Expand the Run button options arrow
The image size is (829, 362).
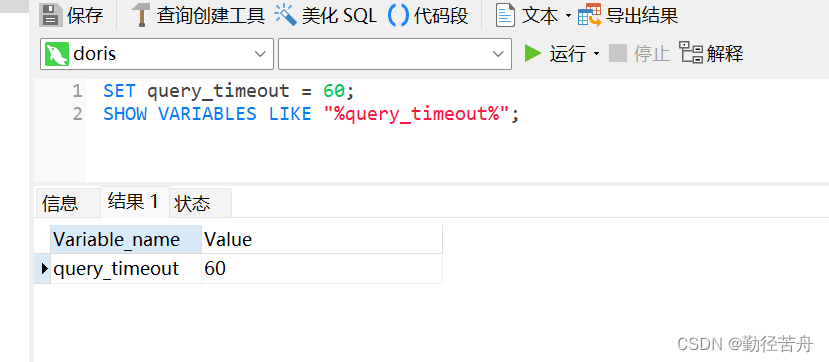tap(596, 54)
